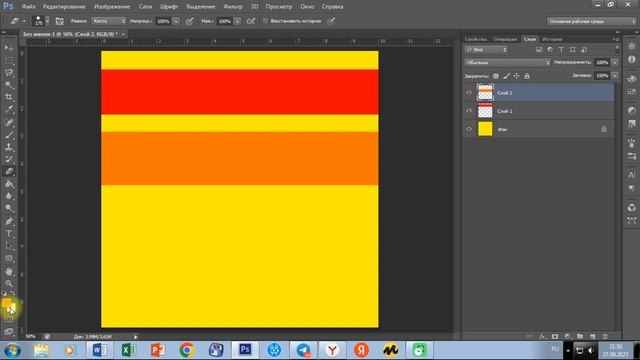Hide the Фон background layer
This screenshot has width=640, height=360.
[469, 129]
